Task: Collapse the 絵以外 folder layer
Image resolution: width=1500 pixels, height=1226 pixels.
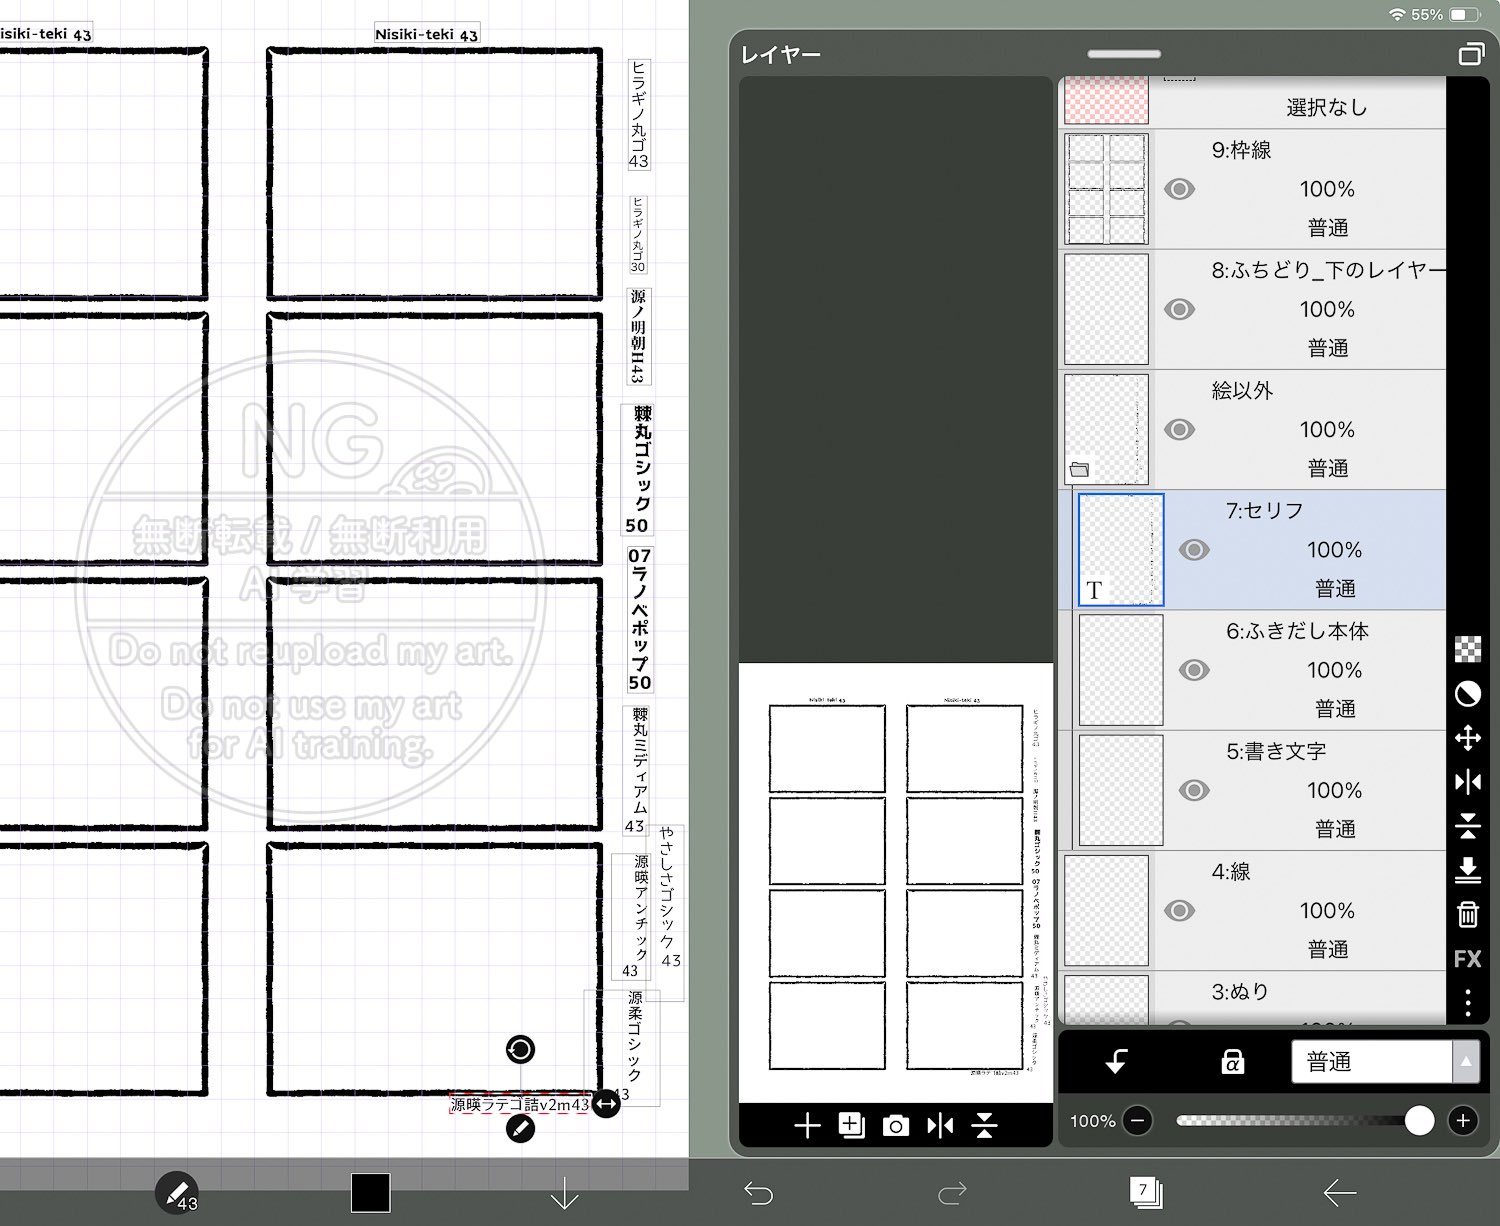Action: (1079, 470)
